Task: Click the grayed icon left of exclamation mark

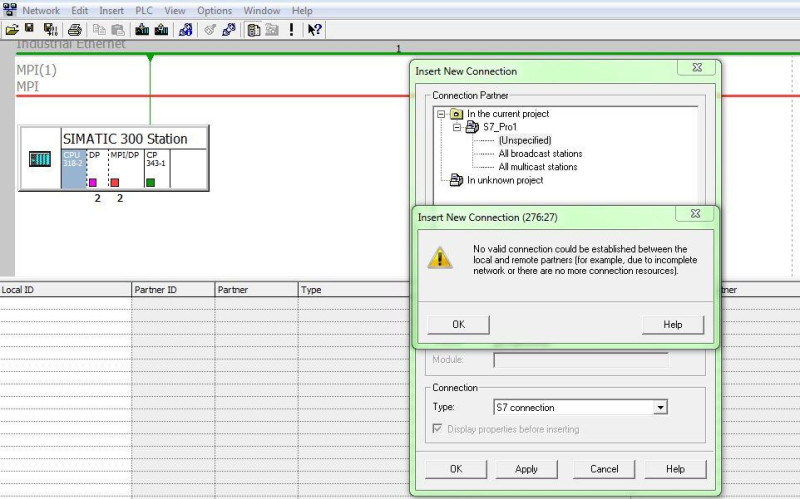Action: coord(272,30)
